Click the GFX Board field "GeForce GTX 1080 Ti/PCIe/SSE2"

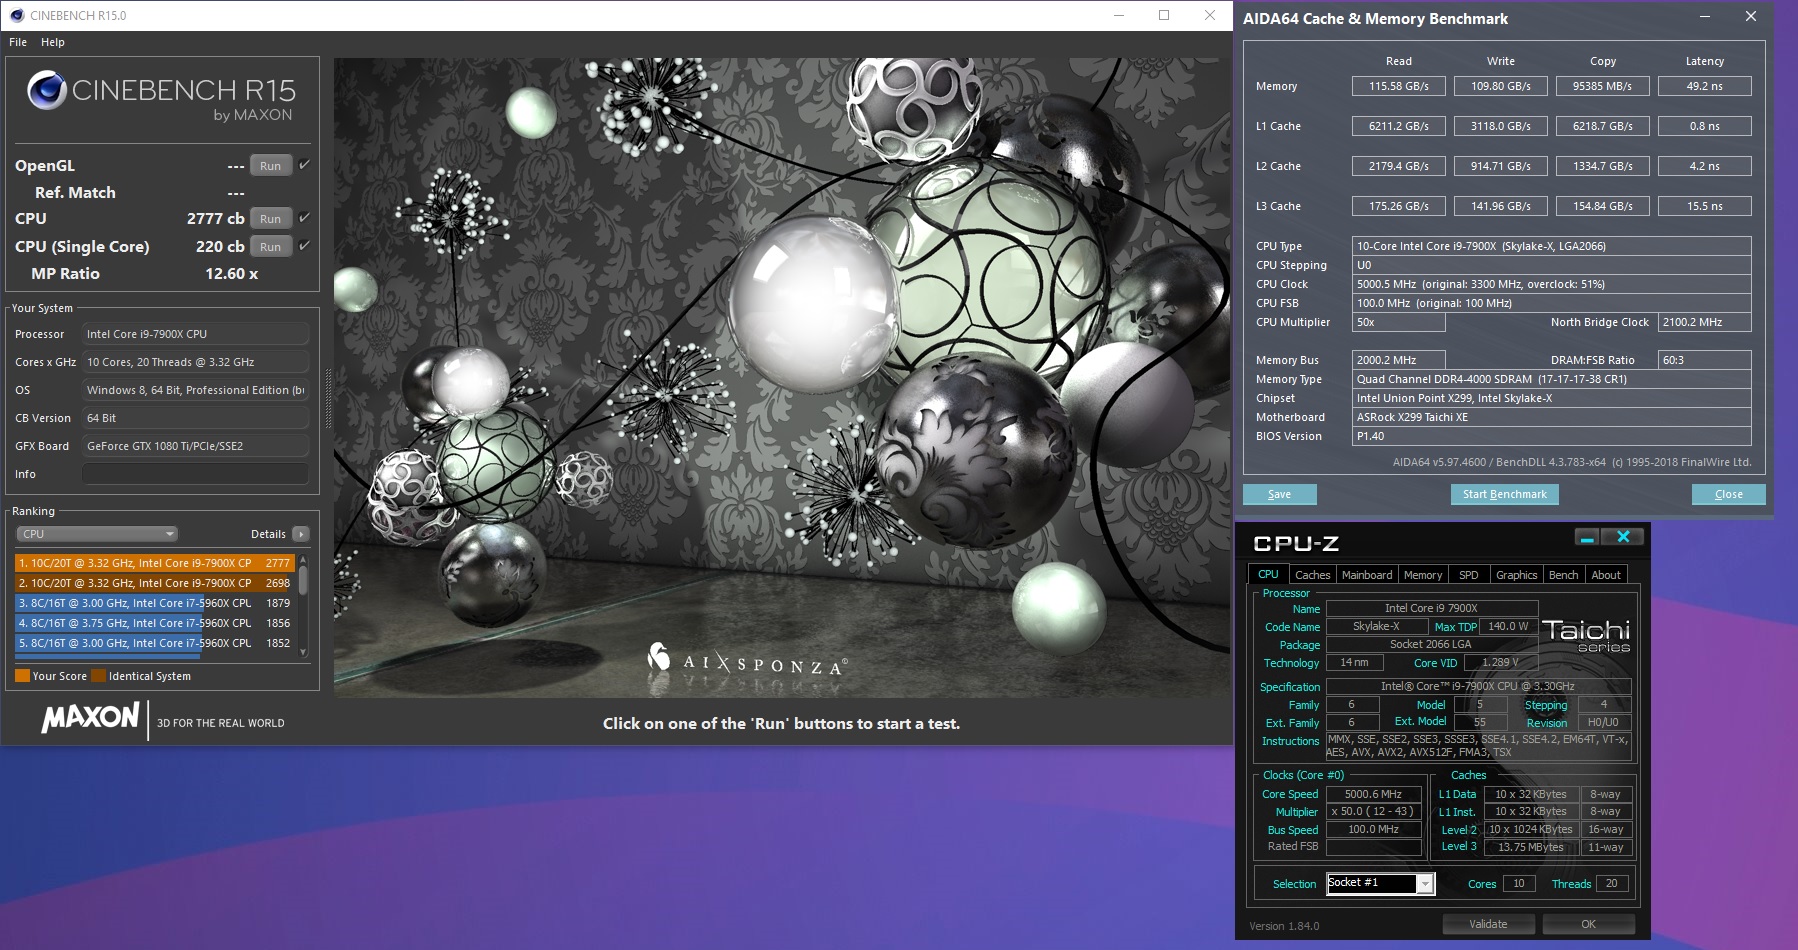tap(195, 446)
